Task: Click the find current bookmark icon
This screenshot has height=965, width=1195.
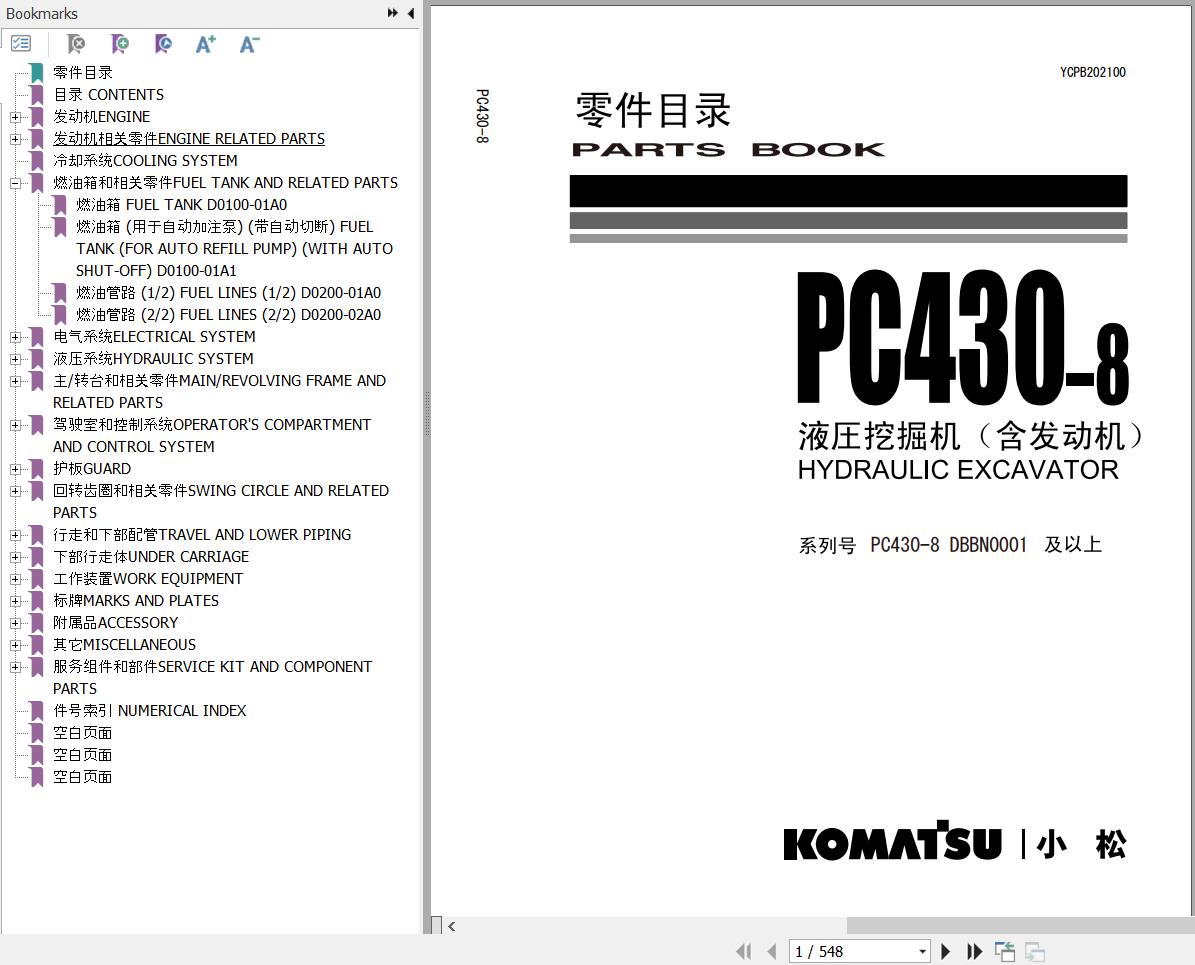Action: 163,44
